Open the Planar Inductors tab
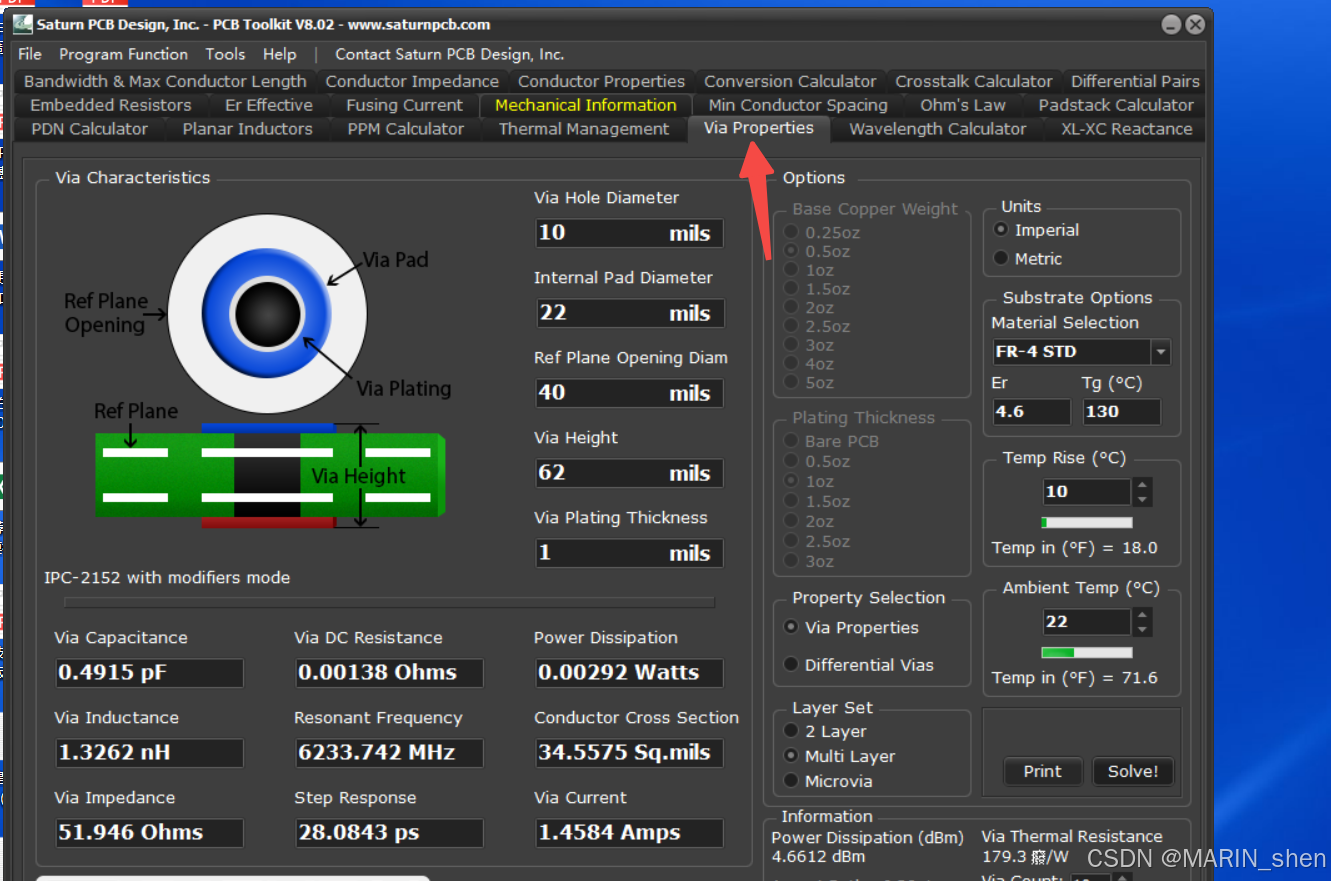Viewport: 1331px width, 881px height. 247,129
